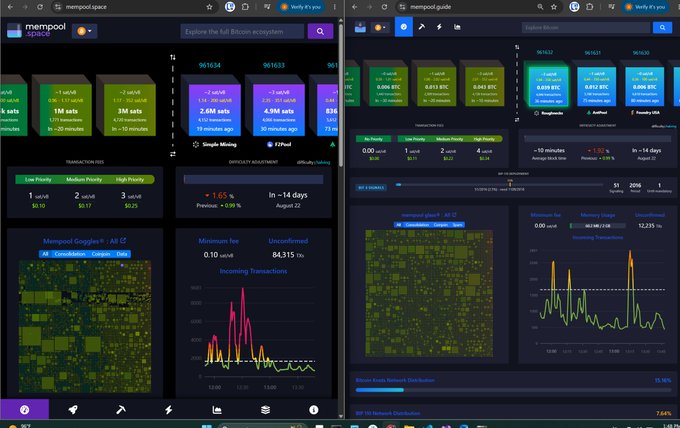
Task: Open block 961634 link in mempool.space
Action: [x=209, y=65]
